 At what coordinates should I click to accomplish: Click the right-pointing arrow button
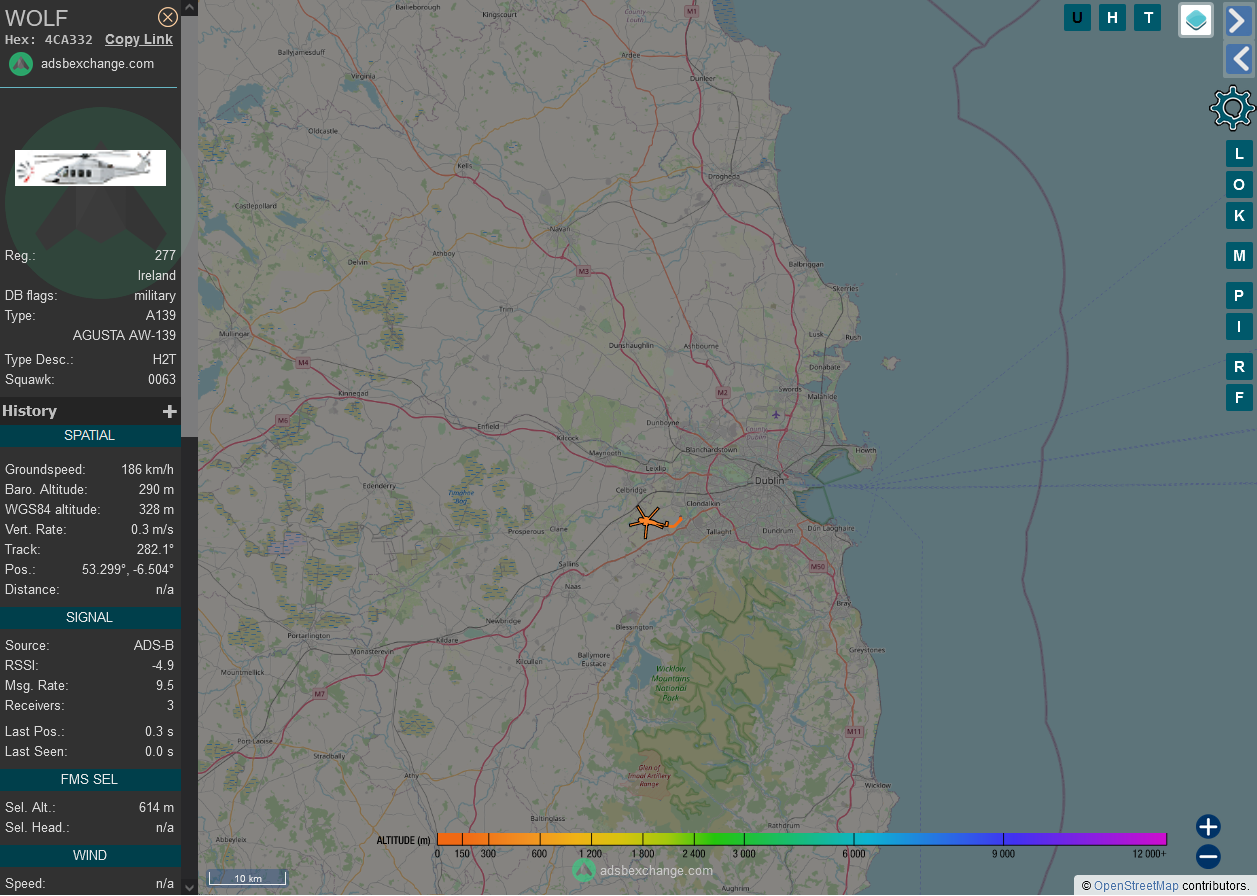[1239, 20]
